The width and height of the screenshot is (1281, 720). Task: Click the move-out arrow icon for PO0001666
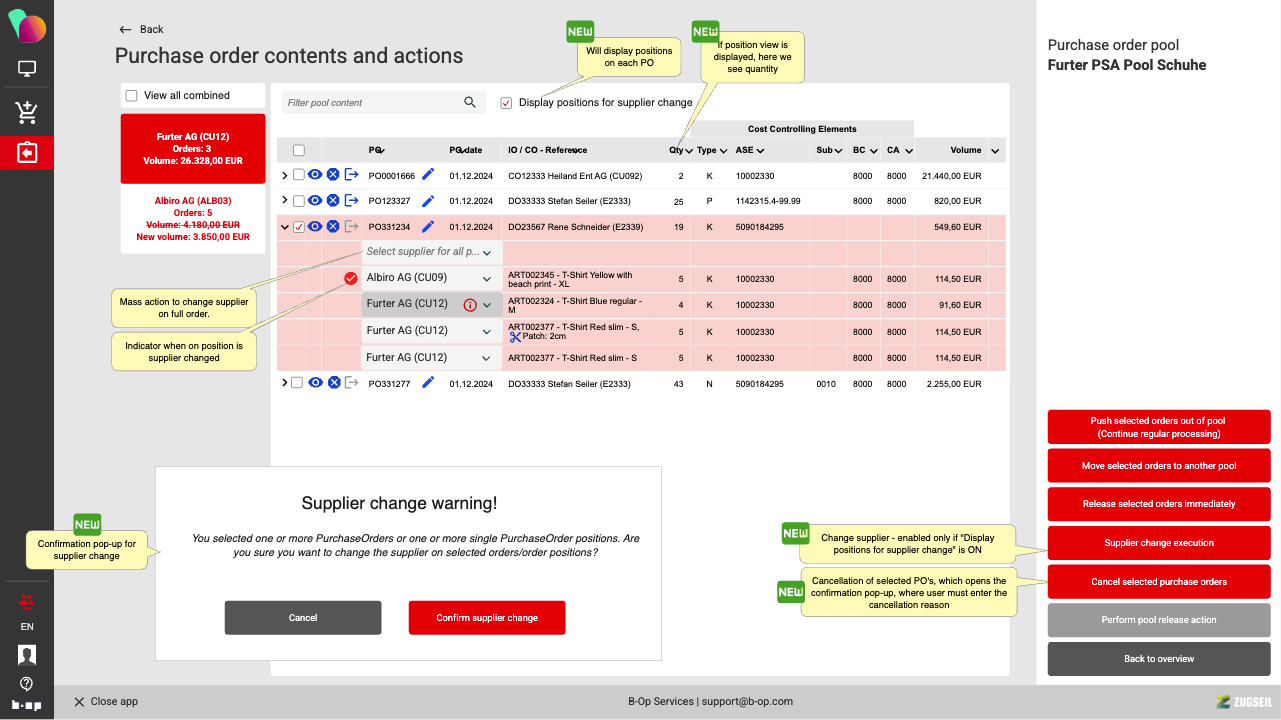(351, 175)
